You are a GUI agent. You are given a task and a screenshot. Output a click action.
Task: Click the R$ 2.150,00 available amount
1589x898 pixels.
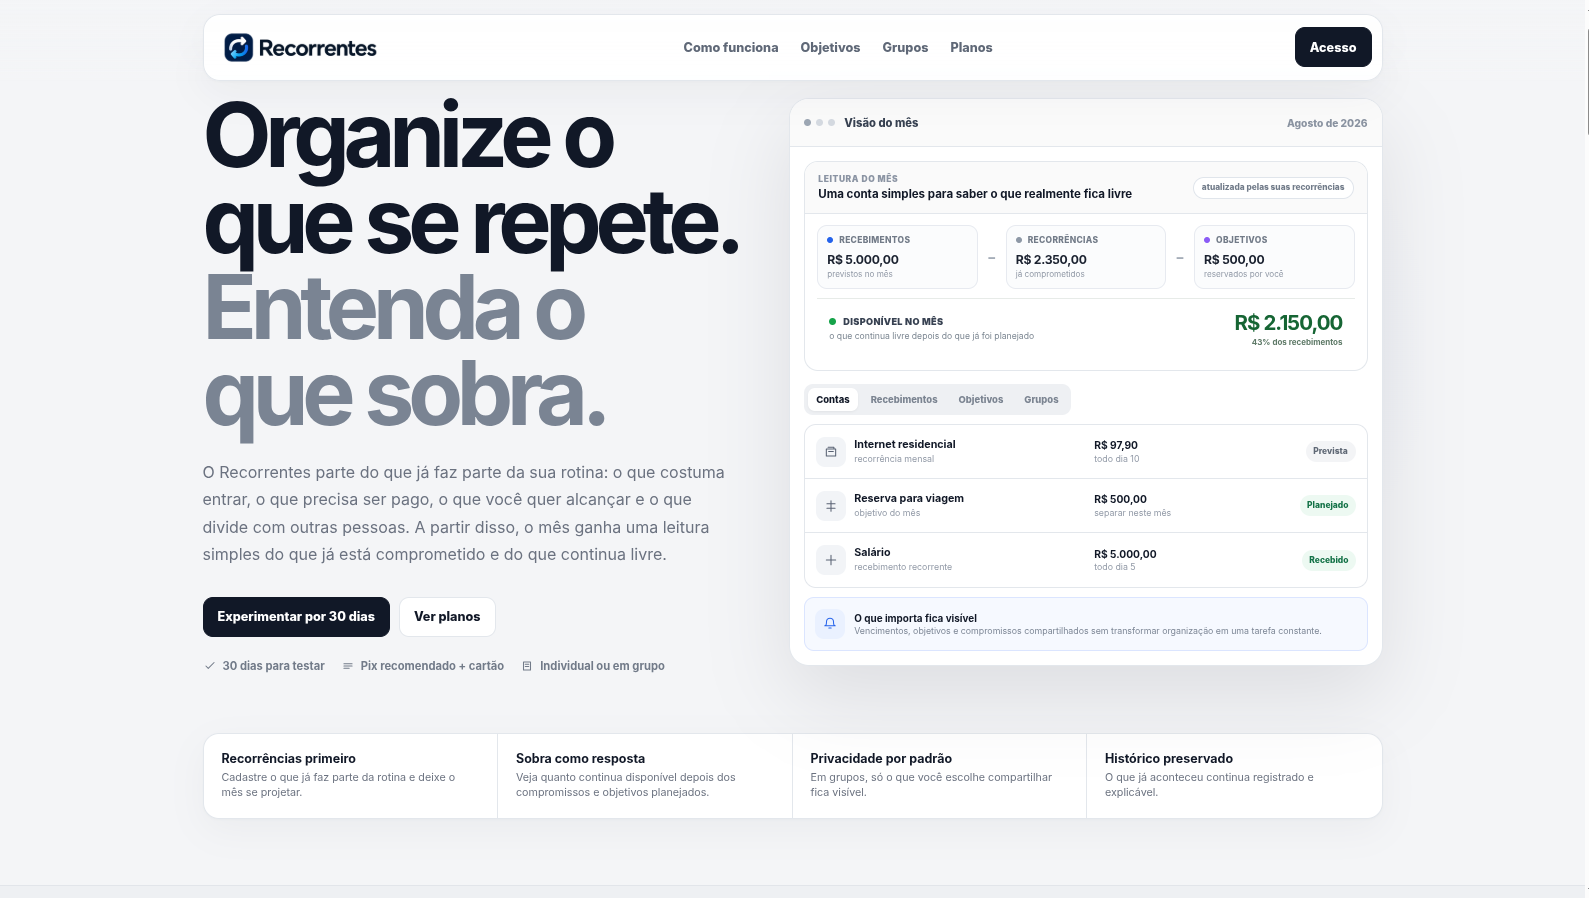click(1288, 323)
